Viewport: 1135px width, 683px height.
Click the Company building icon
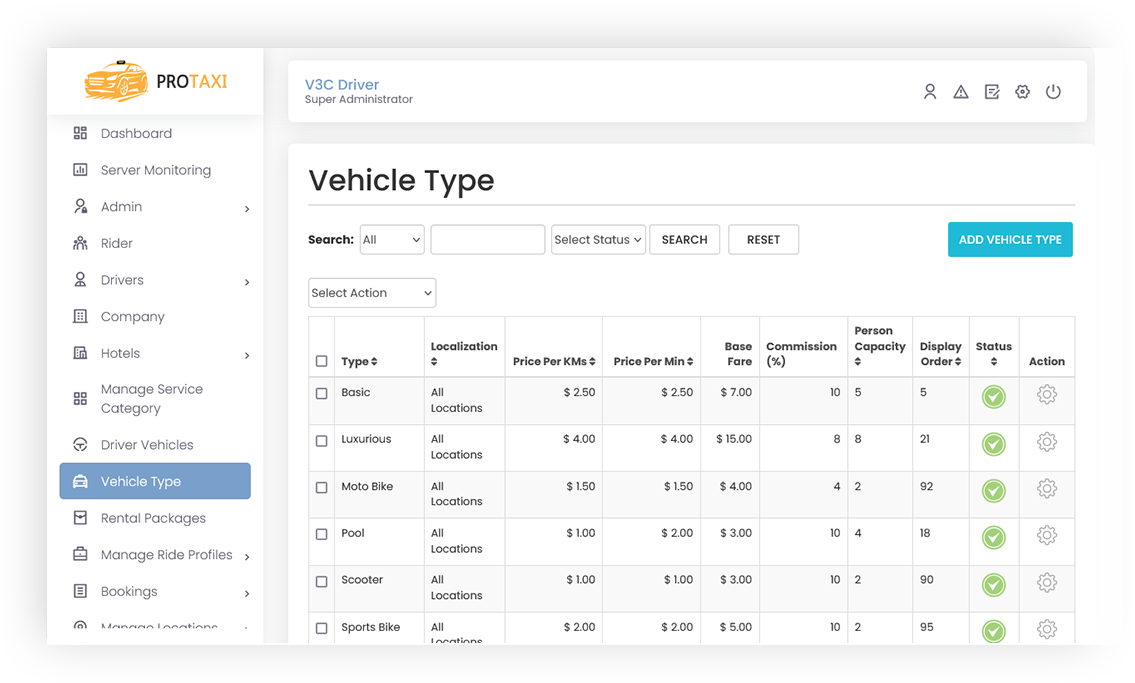click(x=80, y=316)
